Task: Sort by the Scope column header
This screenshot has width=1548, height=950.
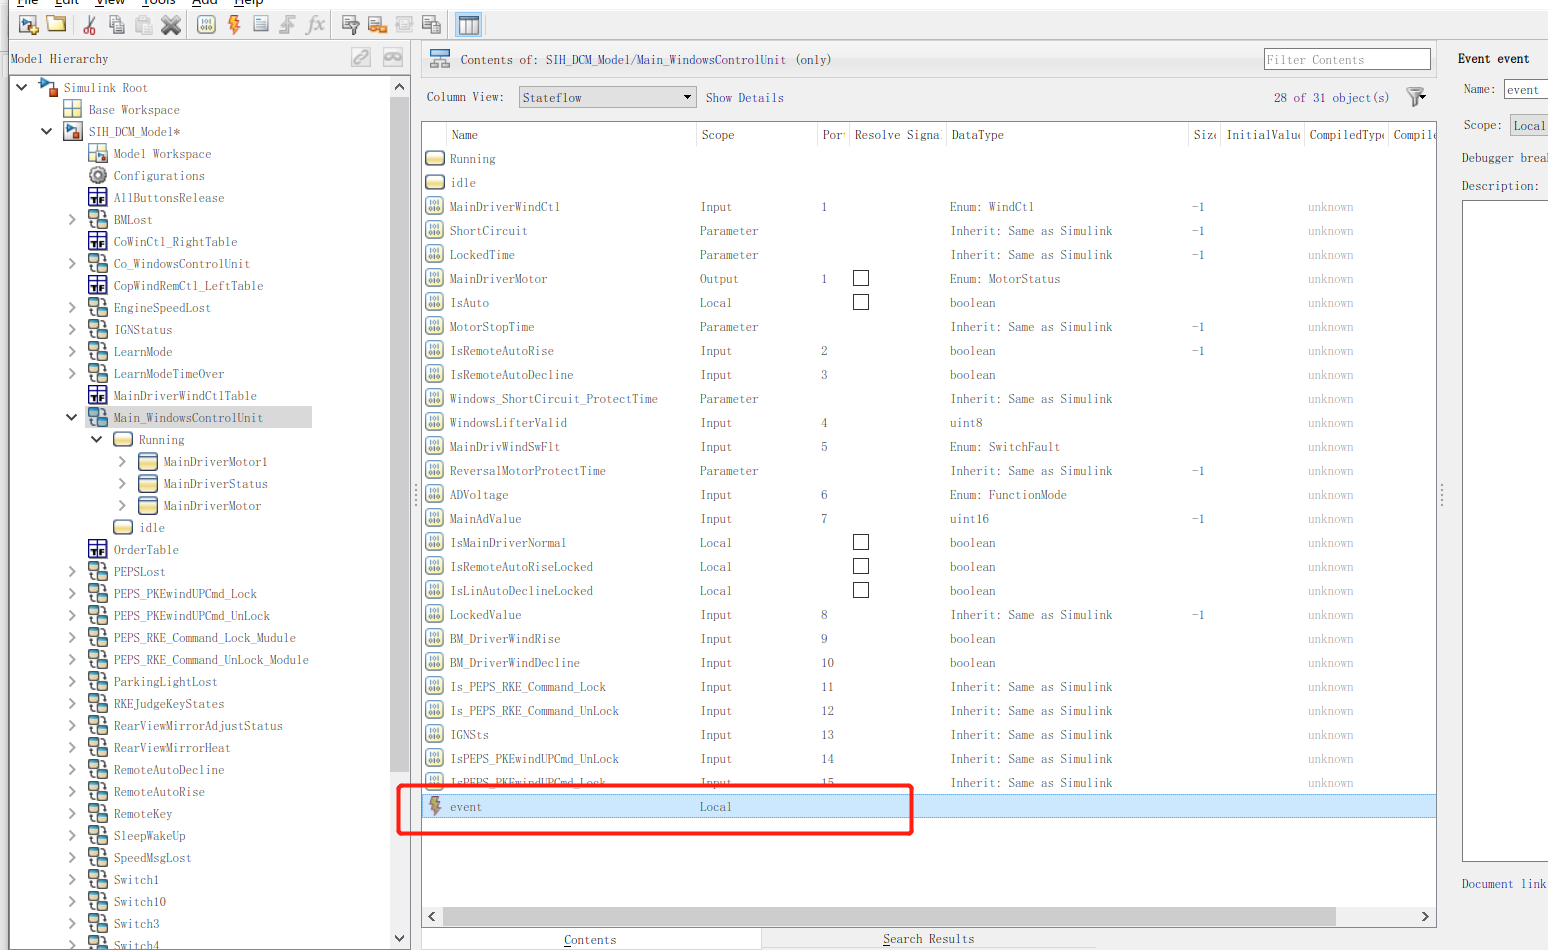Action: coord(756,134)
